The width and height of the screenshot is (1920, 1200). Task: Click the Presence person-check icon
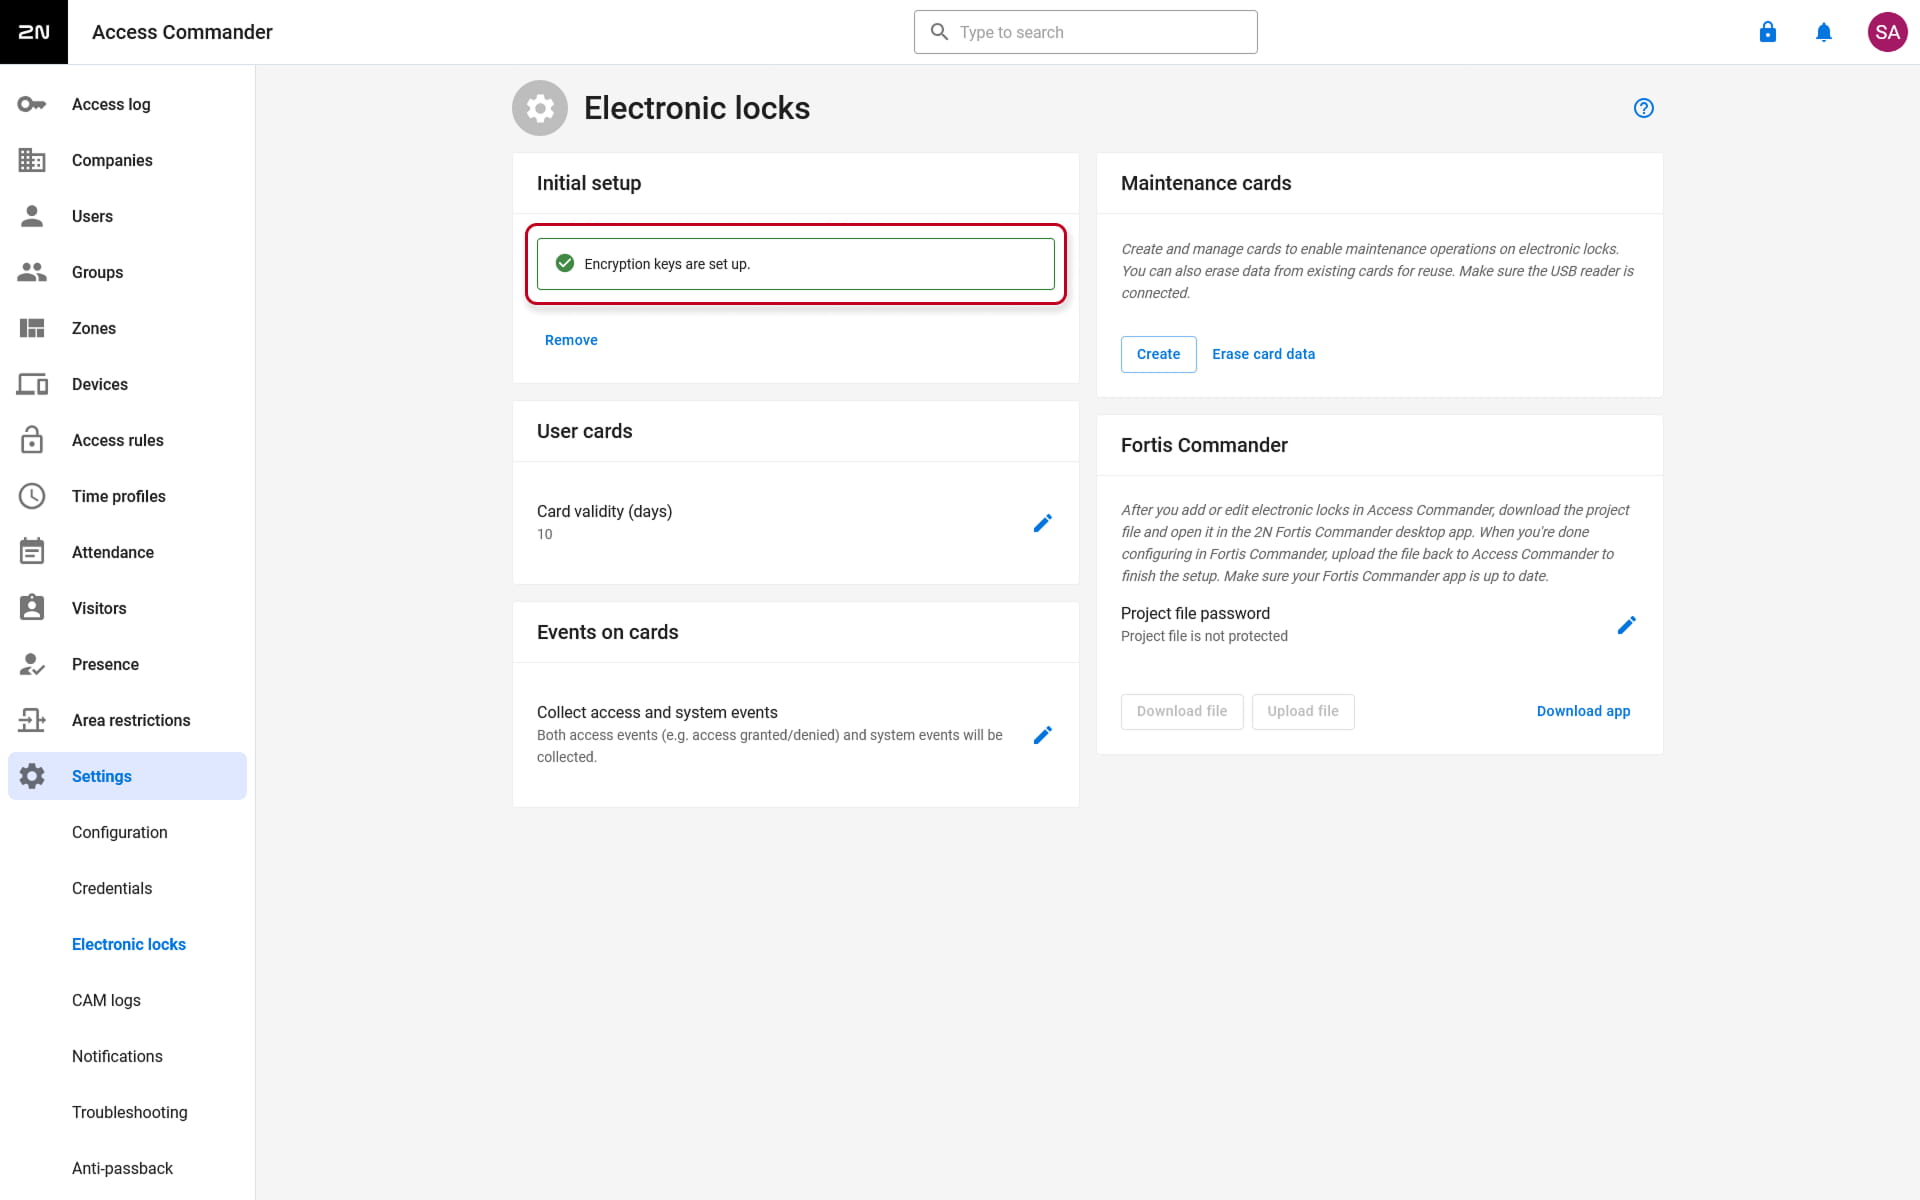[32, 664]
